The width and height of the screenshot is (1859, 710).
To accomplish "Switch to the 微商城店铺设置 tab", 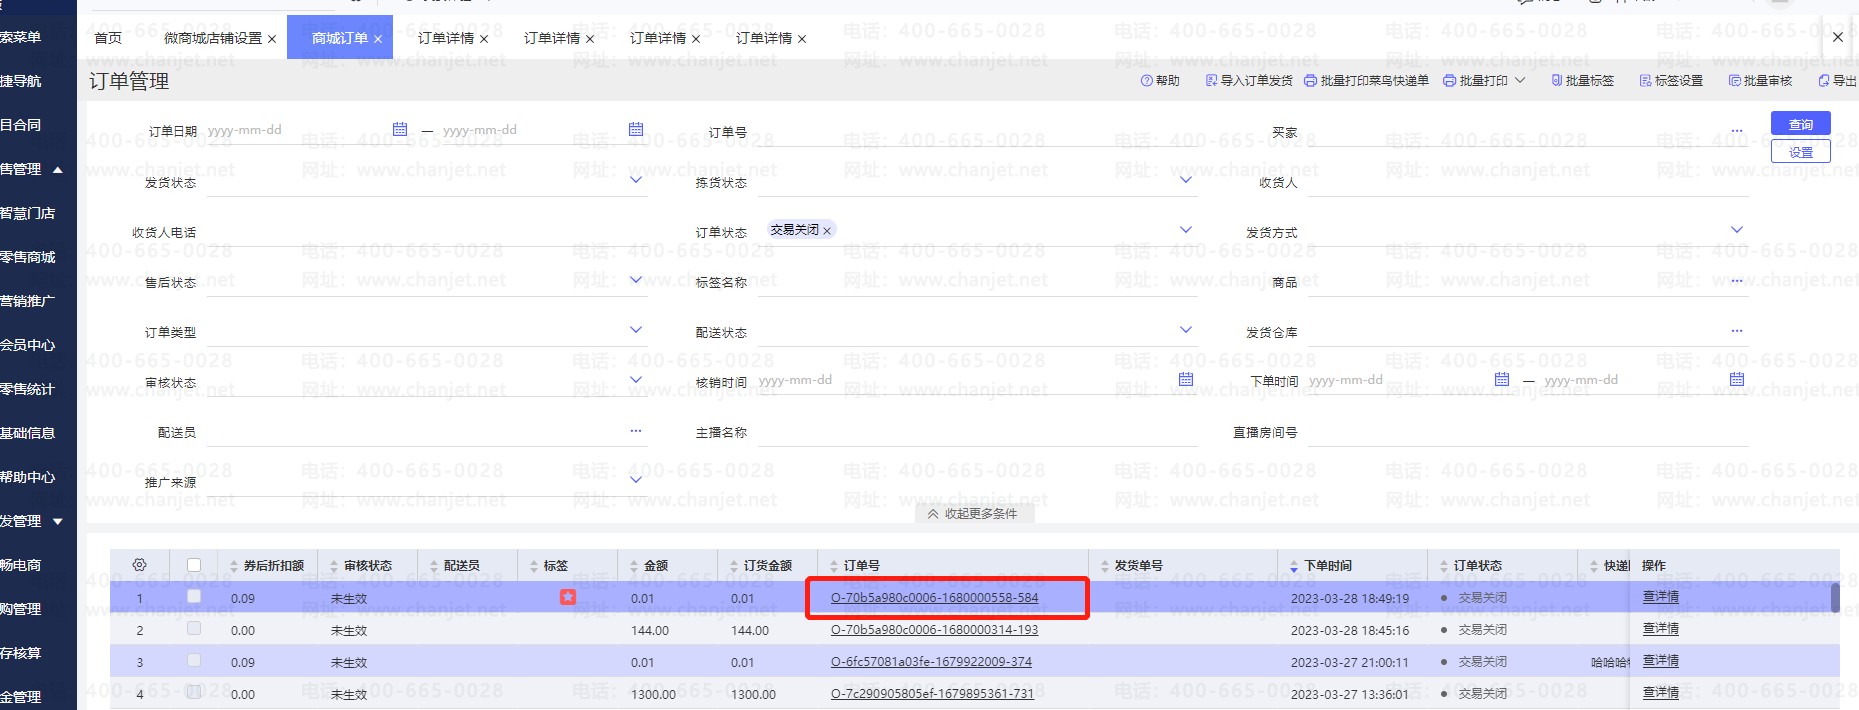I will (x=213, y=38).
